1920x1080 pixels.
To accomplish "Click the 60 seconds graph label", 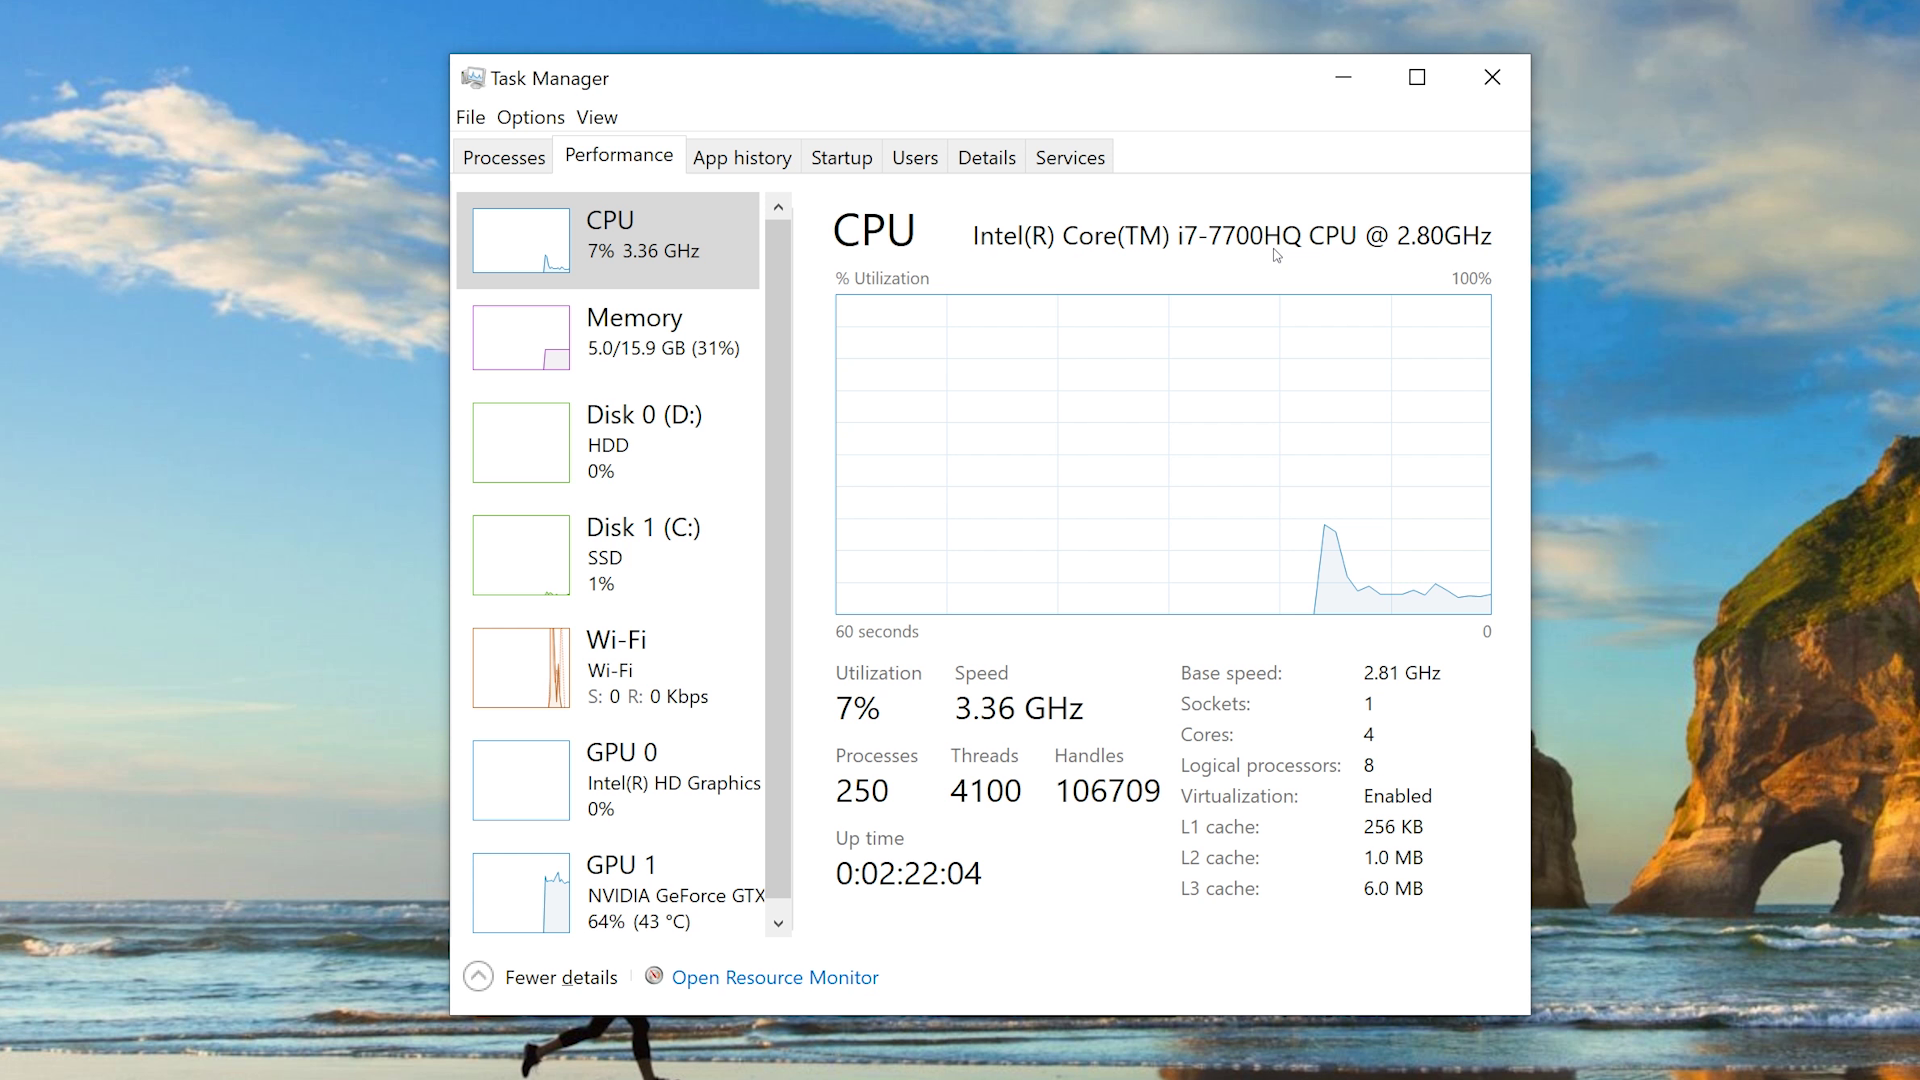I will point(877,632).
